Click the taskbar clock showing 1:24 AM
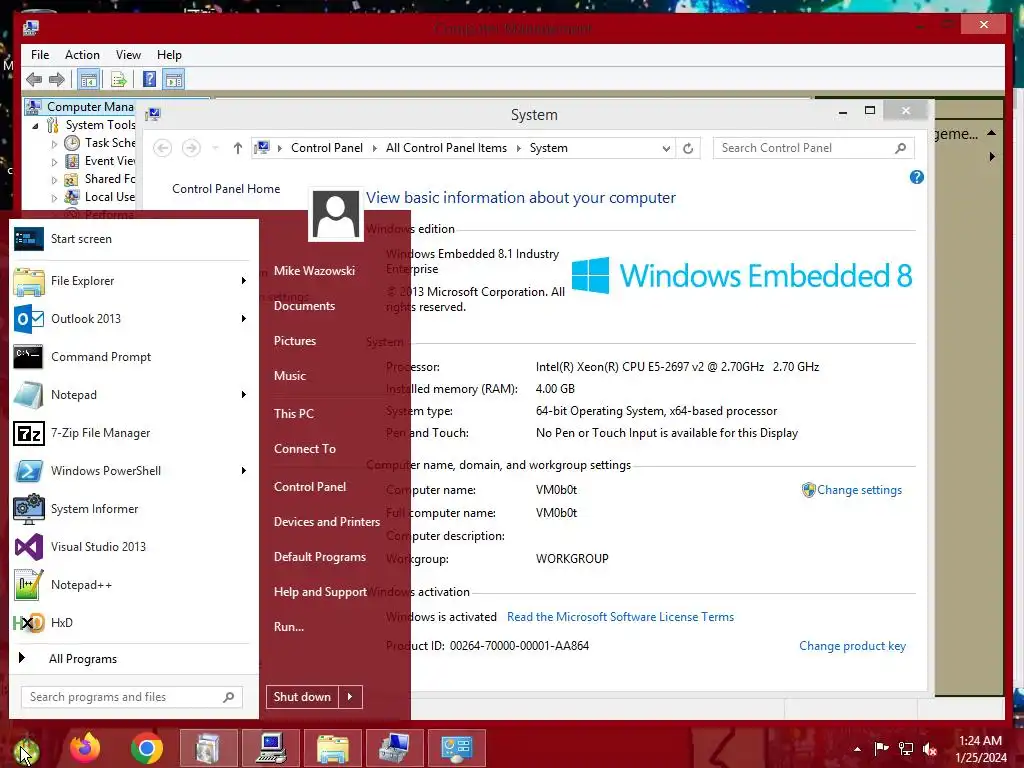The width and height of the screenshot is (1024, 768). coord(980,741)
